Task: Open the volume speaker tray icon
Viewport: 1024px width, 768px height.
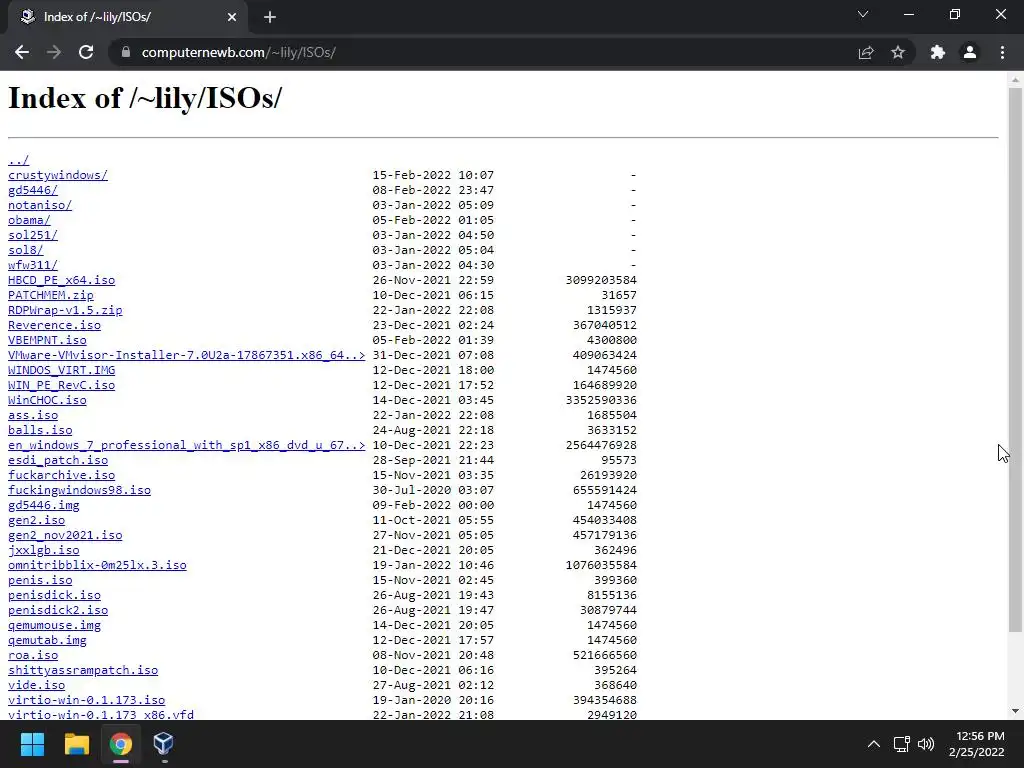Action: pos(926,744)
